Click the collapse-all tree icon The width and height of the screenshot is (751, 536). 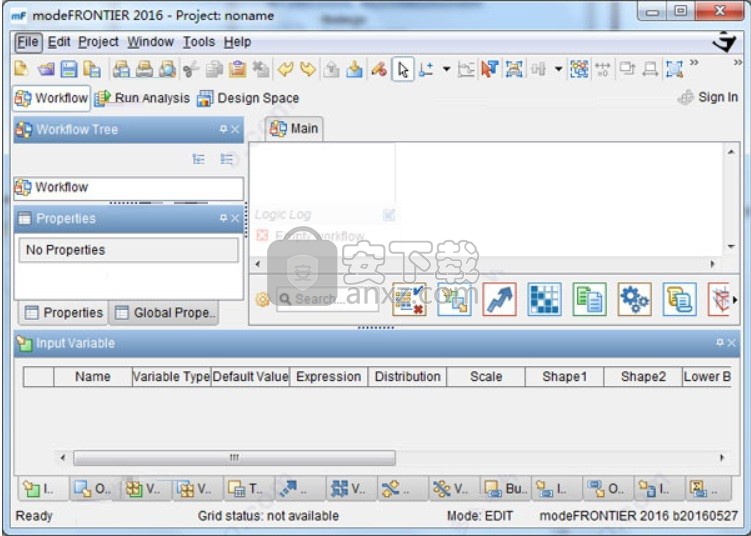(227, 159)
